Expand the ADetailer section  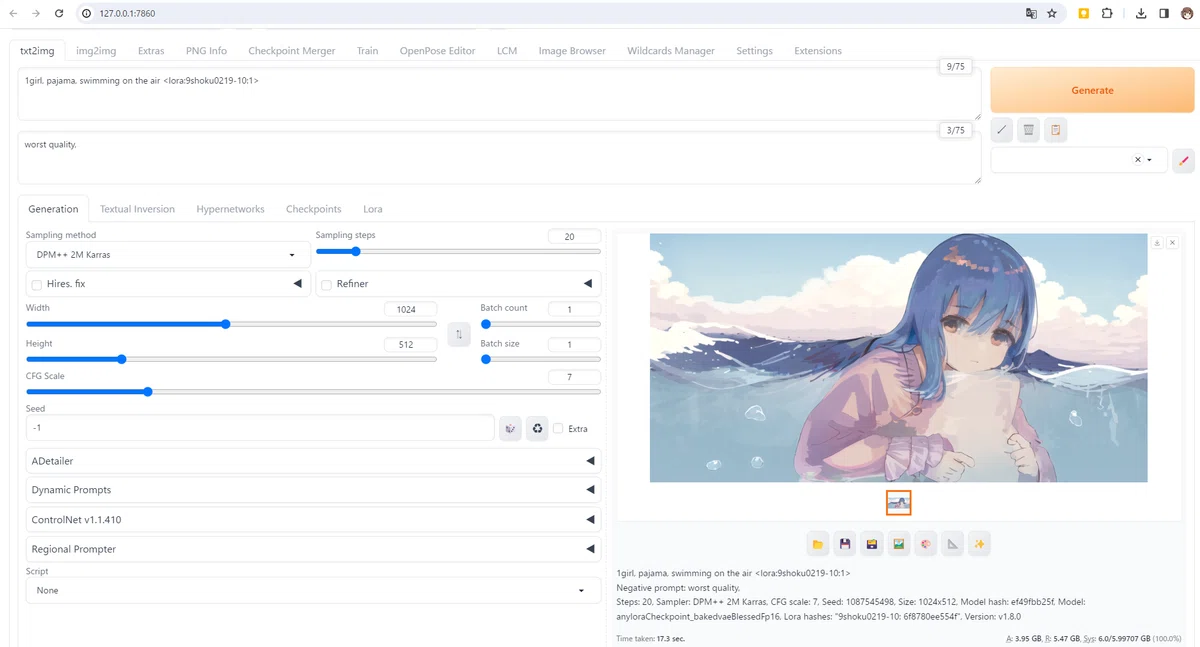click(x=314, y=461)
